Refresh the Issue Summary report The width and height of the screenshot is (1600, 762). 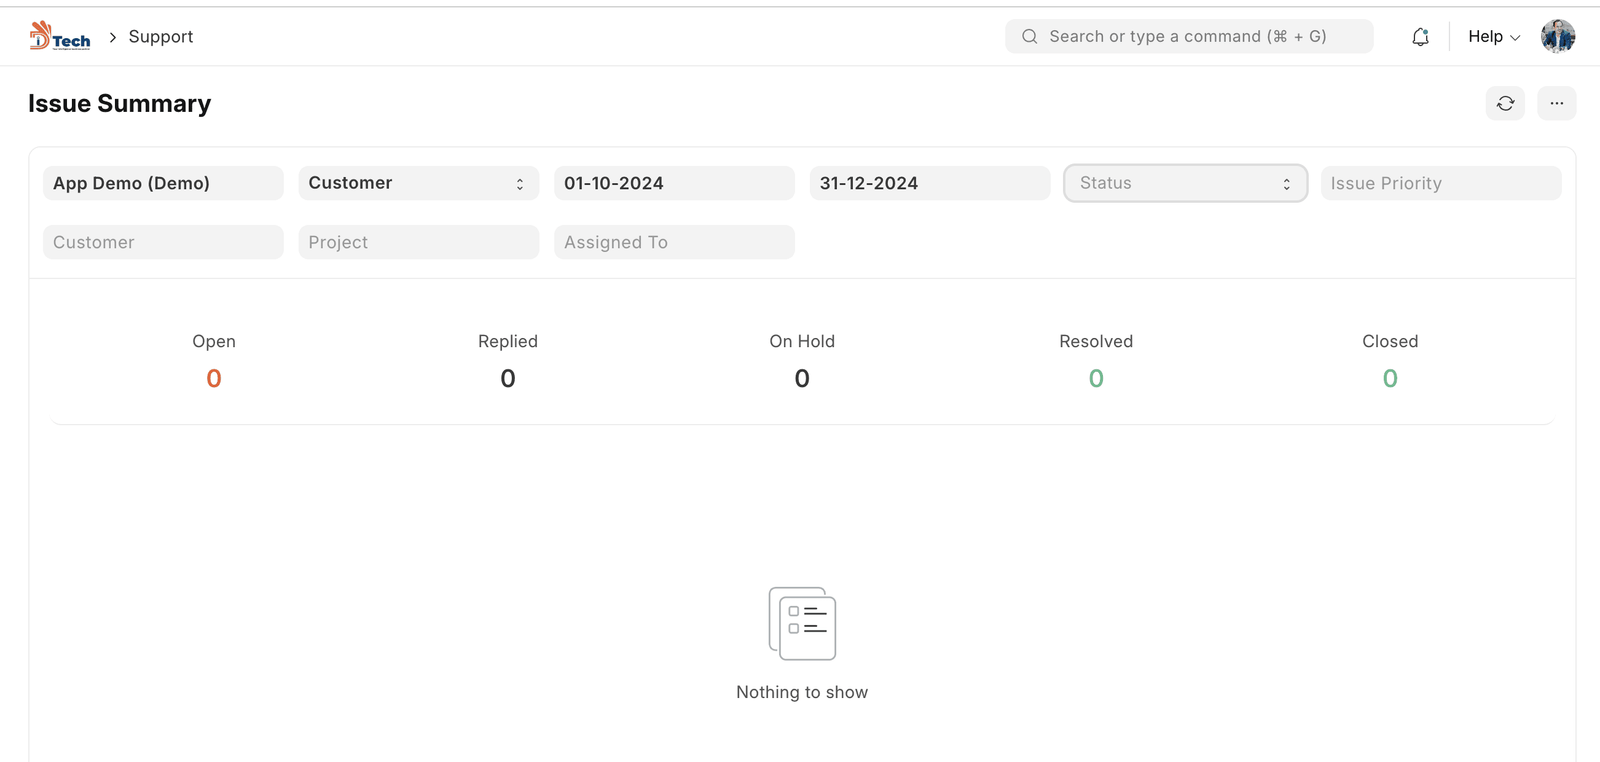pyautogui.click(x=1505, y=103)
